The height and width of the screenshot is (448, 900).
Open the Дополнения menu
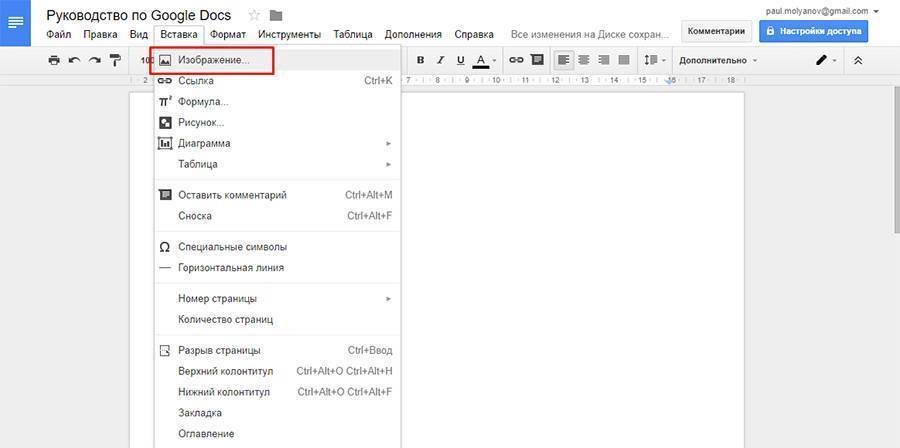click(413, 34)
